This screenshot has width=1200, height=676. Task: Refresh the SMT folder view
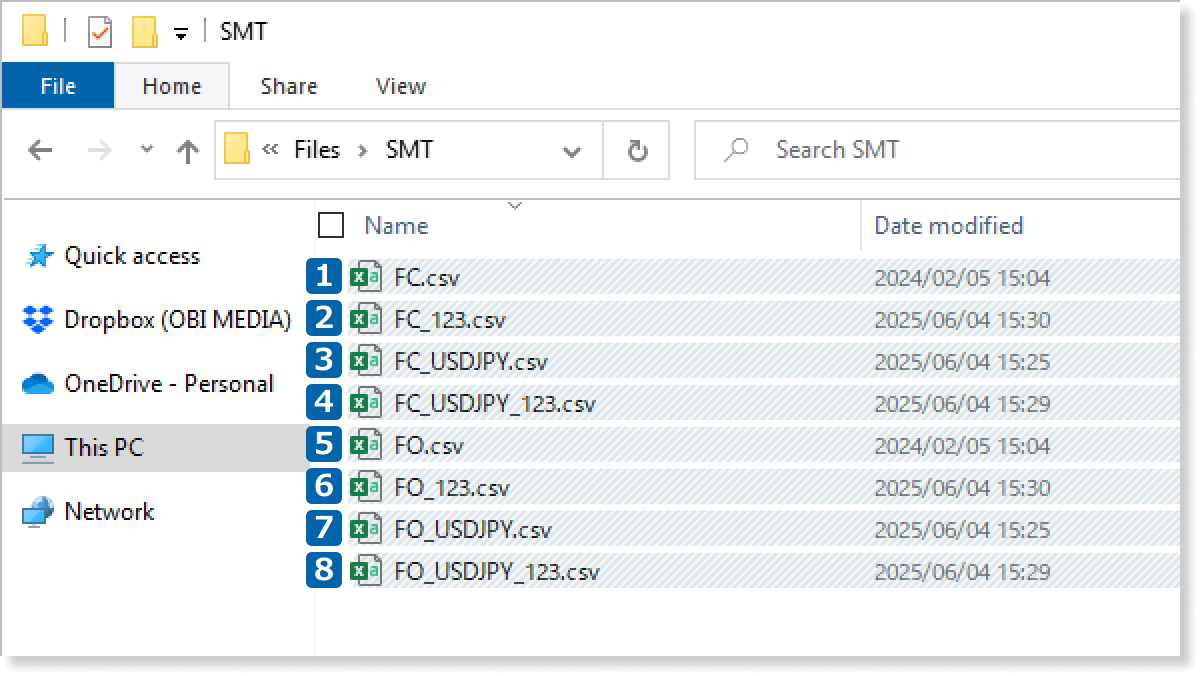click(637, 151)
